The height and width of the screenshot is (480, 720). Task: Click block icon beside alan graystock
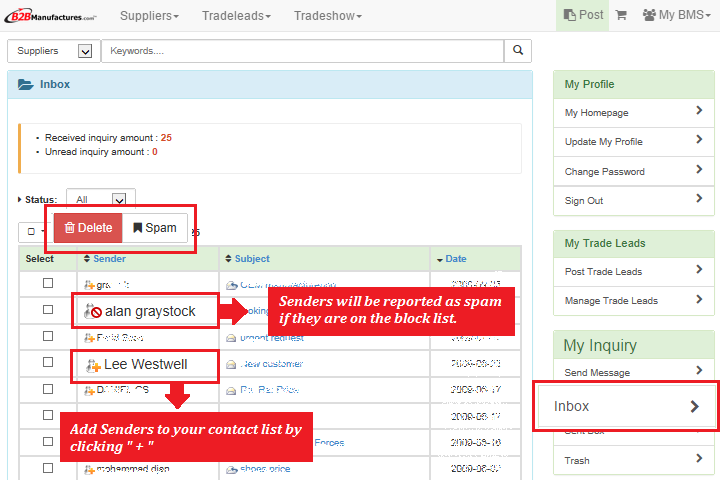point(95,311)
